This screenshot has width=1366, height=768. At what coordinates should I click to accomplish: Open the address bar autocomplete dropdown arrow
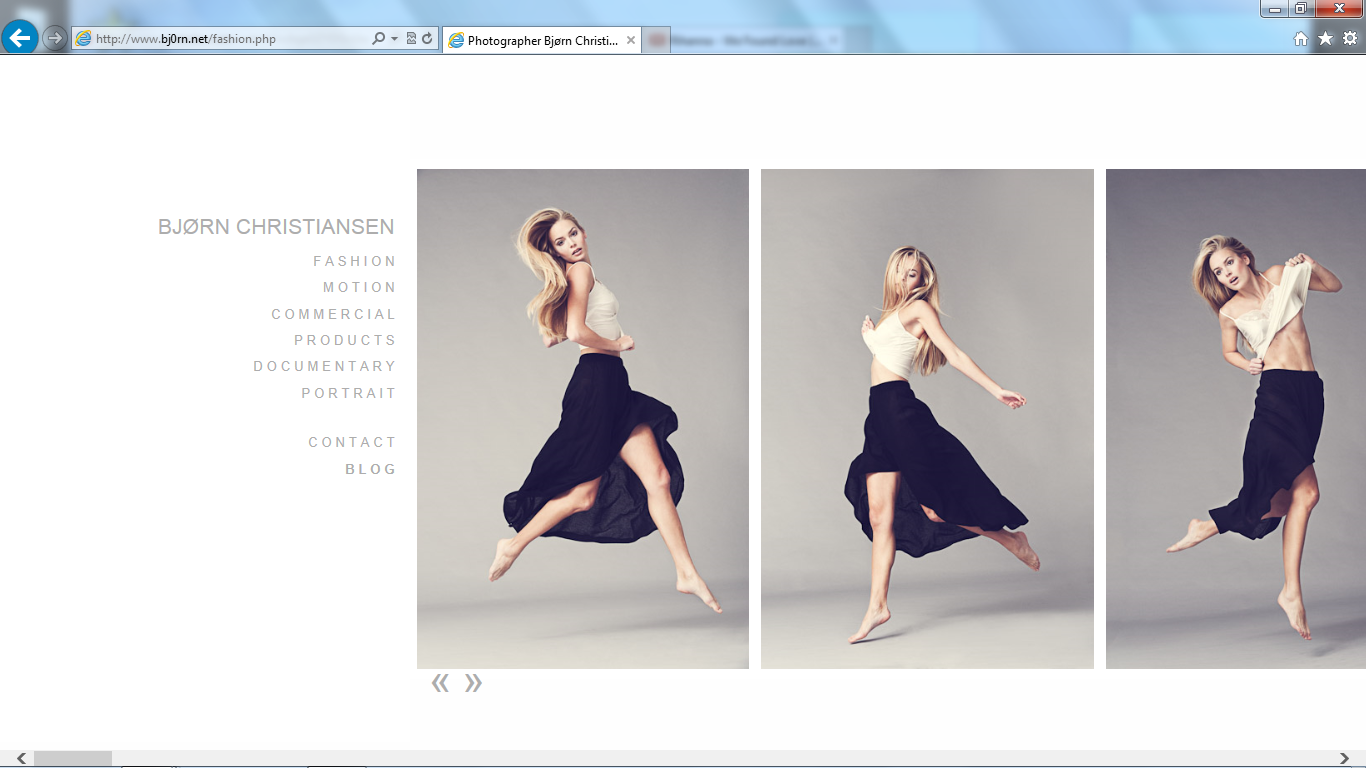[x=394, y=39]
